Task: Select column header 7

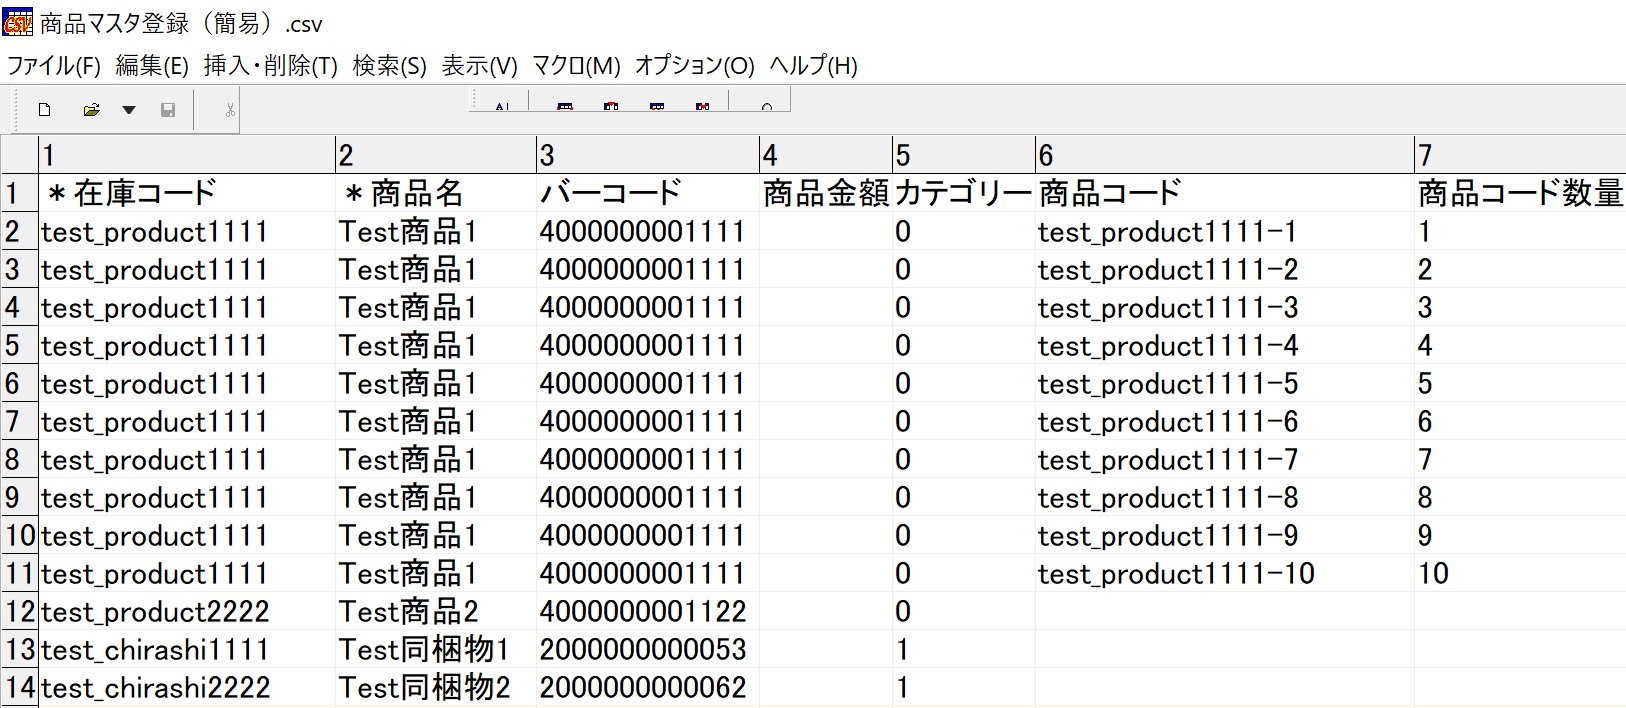Action: coord(1520,155)
